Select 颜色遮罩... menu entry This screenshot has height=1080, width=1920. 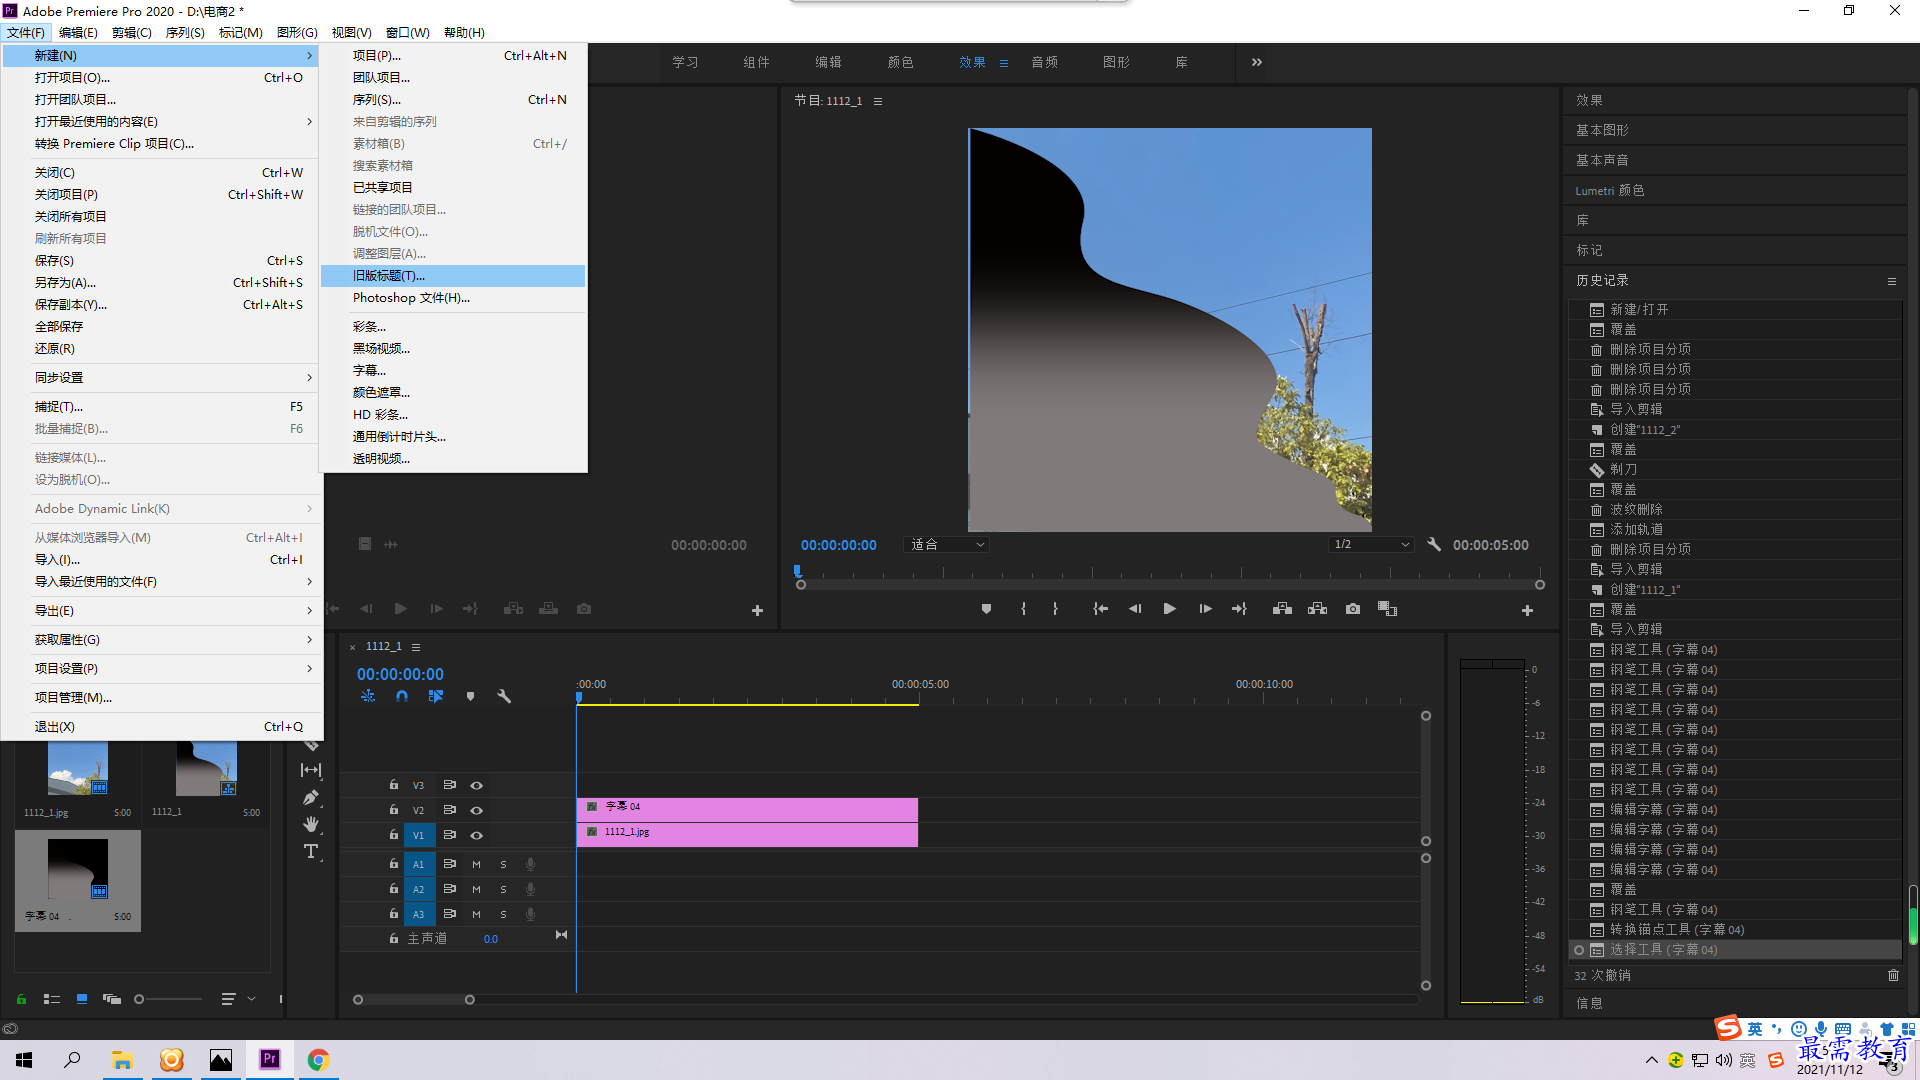pos(453,393)
